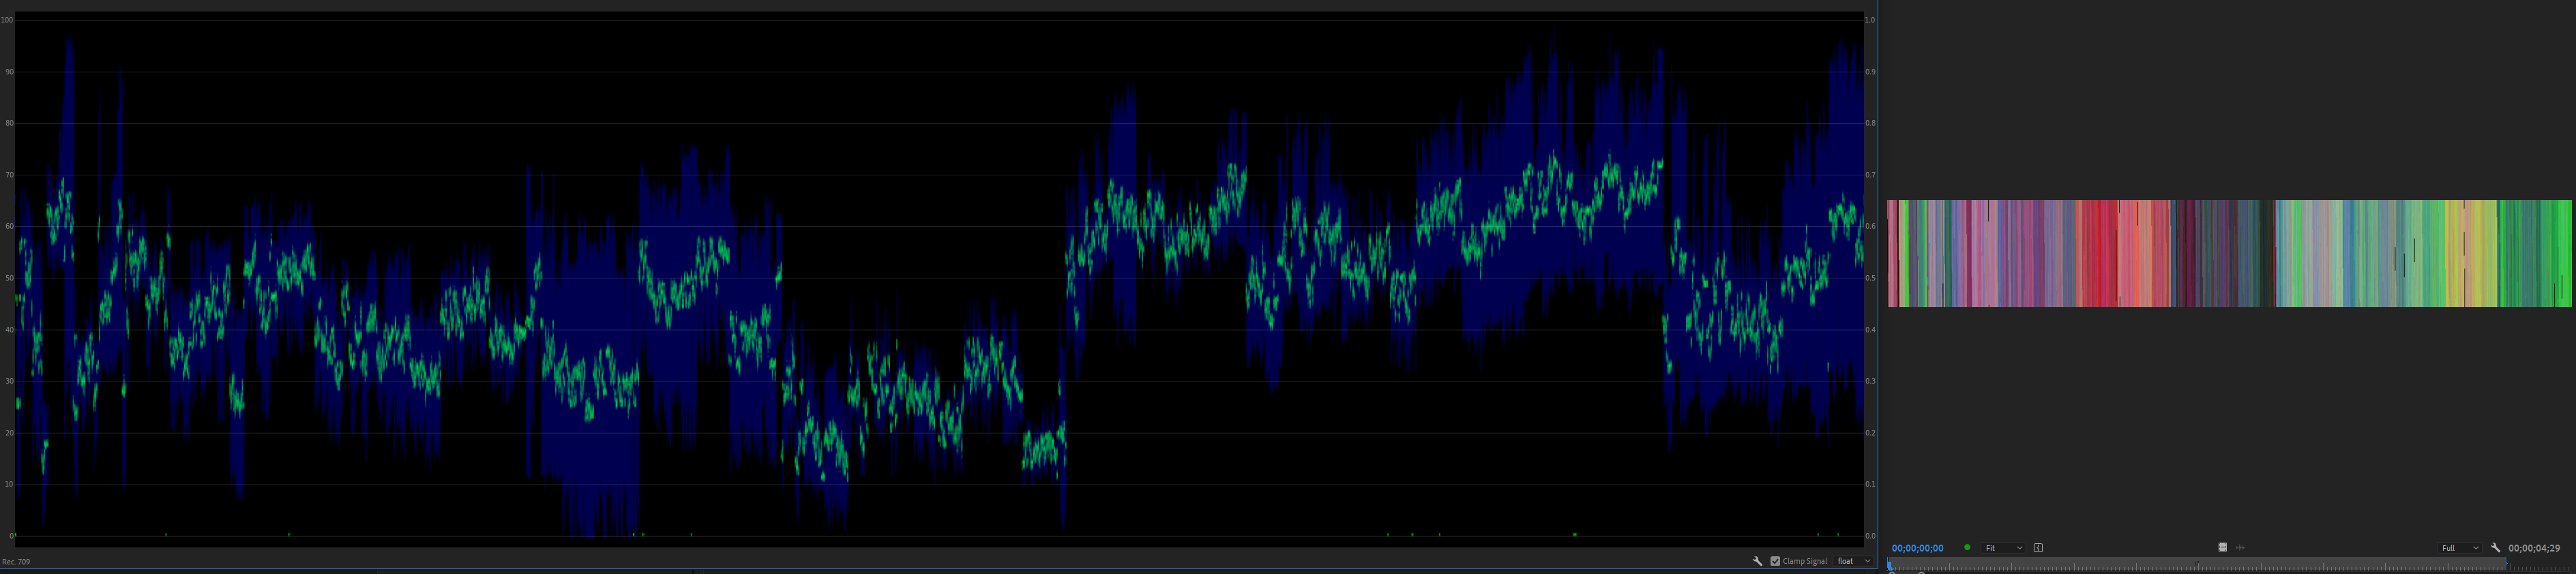The image size is (2576, 574).
Task: Click the Drag Video Only filmstrip icon
Action: coord(2223,548)
